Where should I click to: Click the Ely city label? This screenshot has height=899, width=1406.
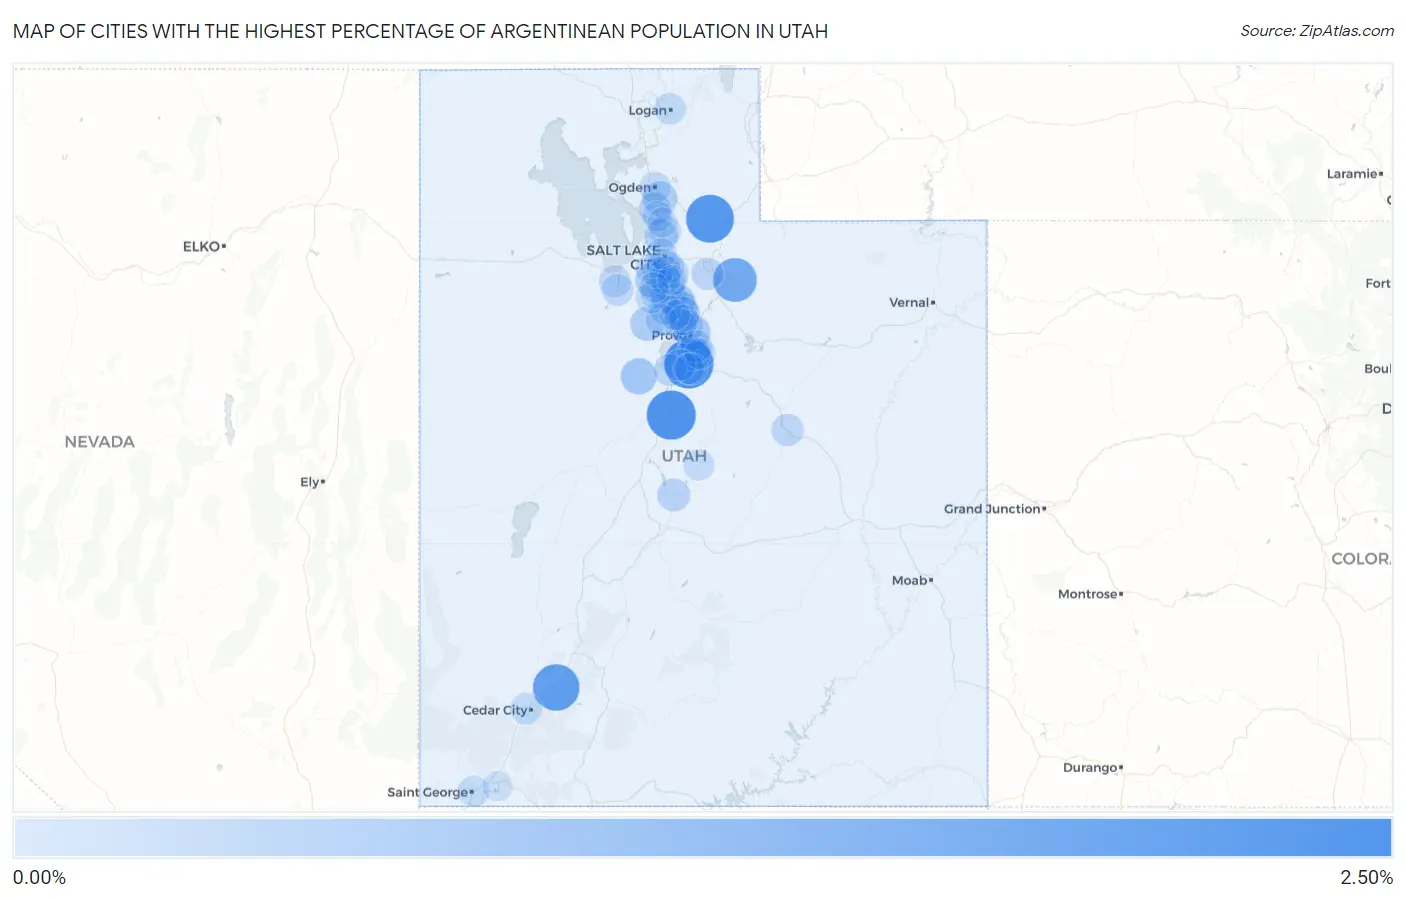310,482
